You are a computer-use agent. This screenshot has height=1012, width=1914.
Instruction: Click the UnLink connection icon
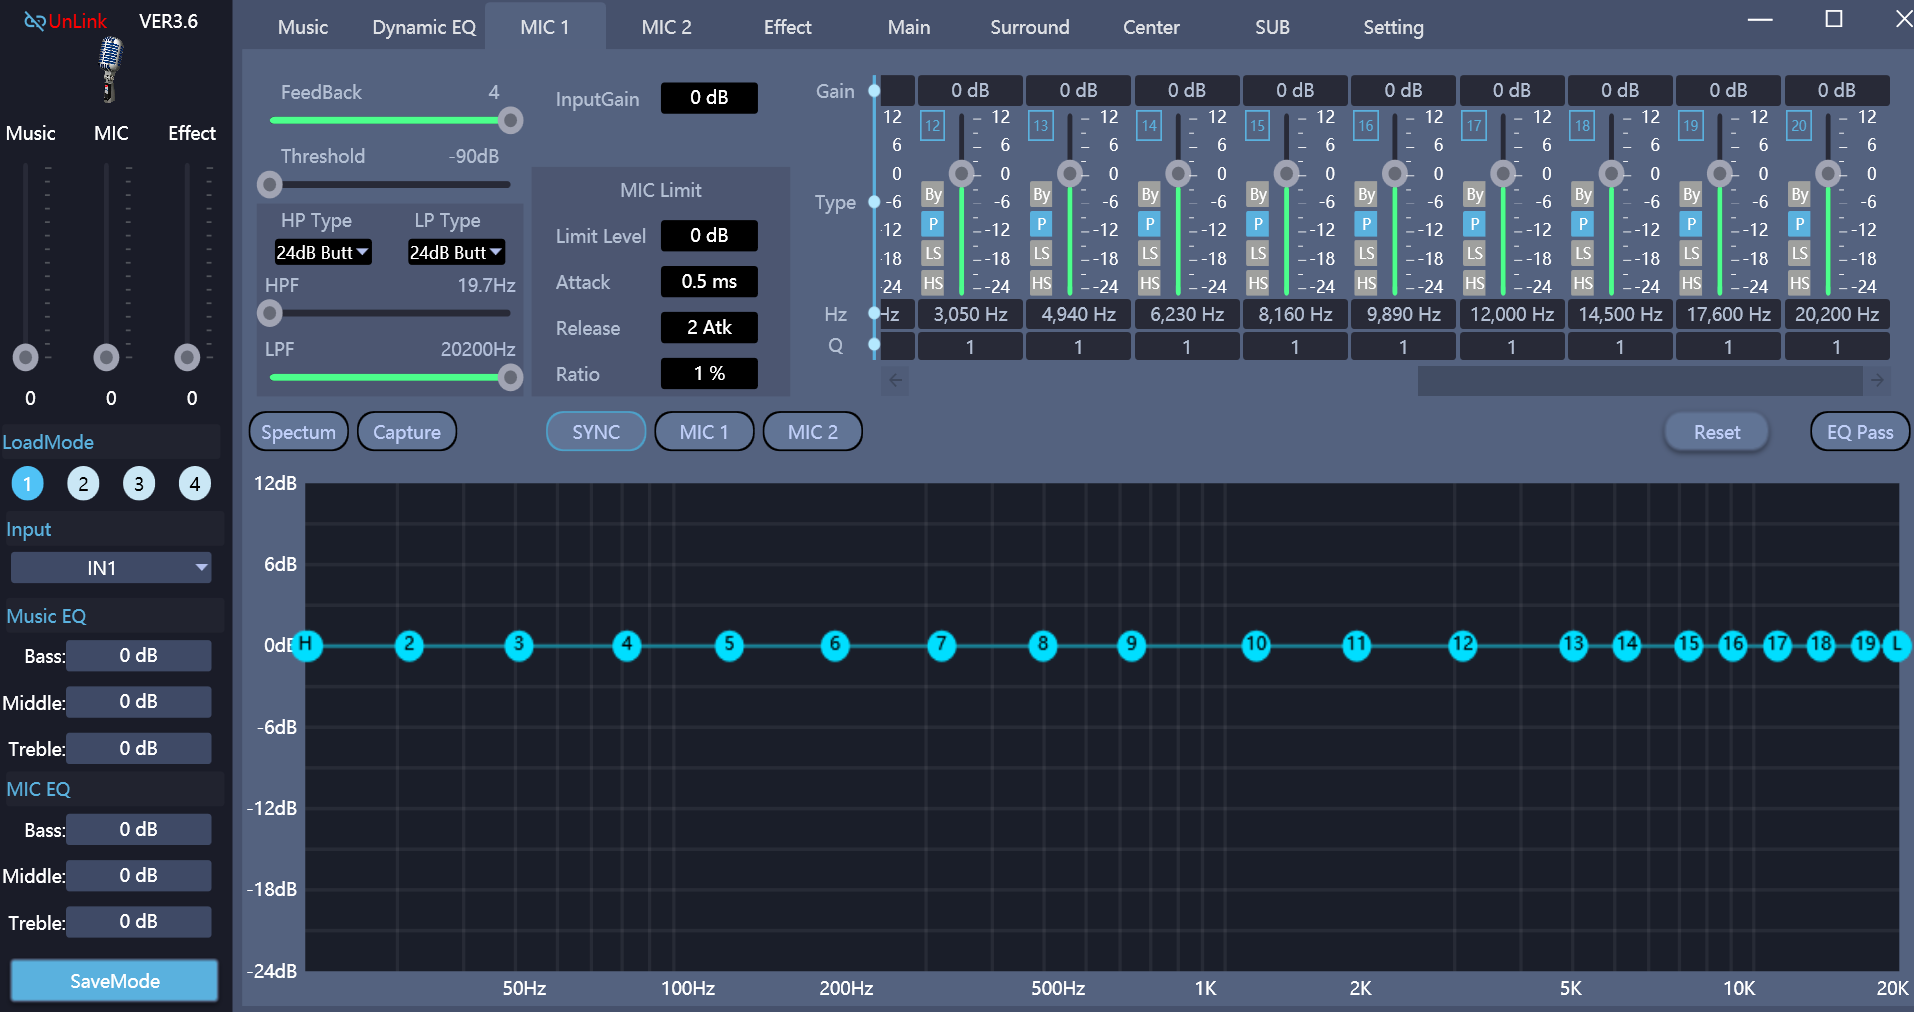click(x=34, y=21)
